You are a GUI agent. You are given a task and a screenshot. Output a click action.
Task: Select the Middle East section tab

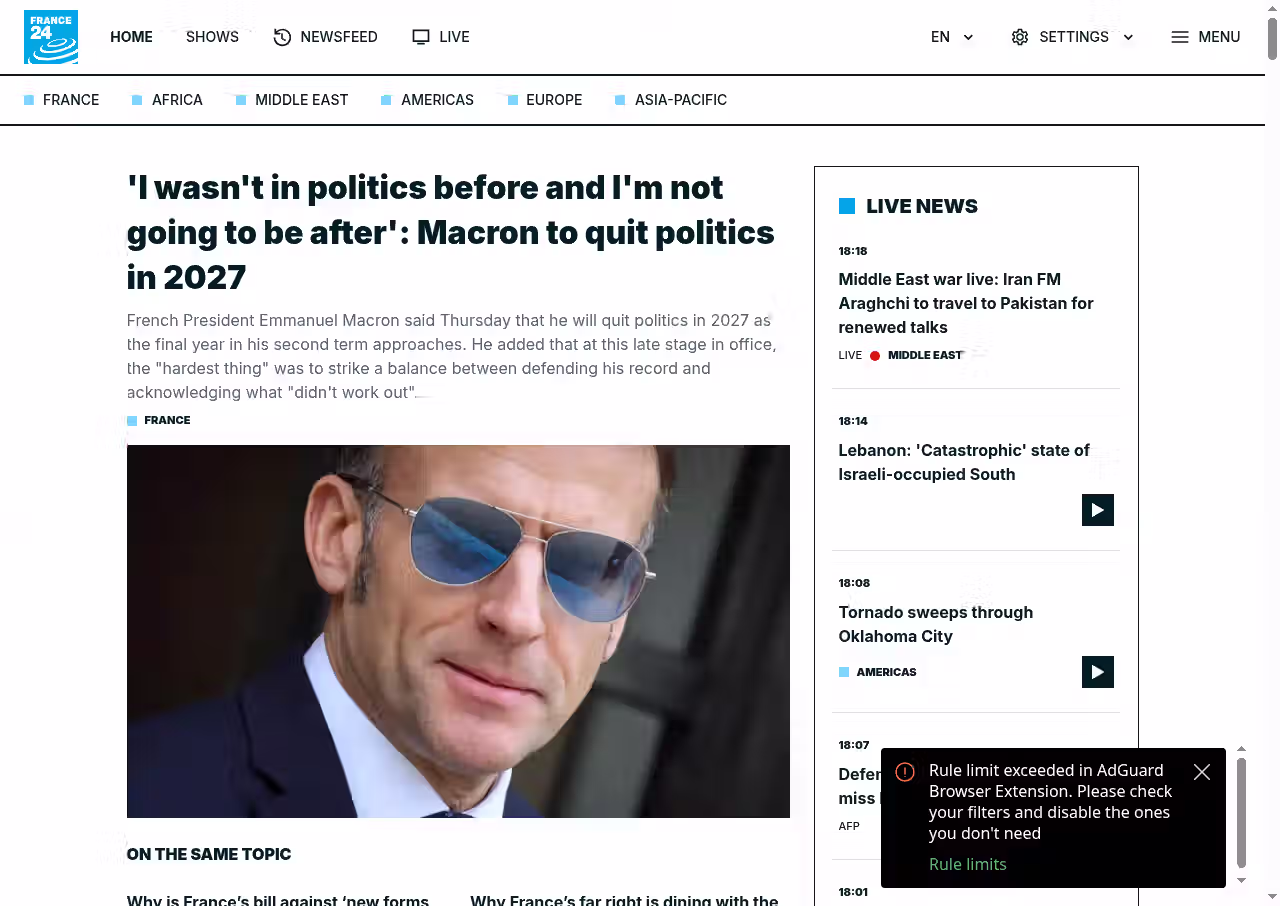click(x=301, y=100)
